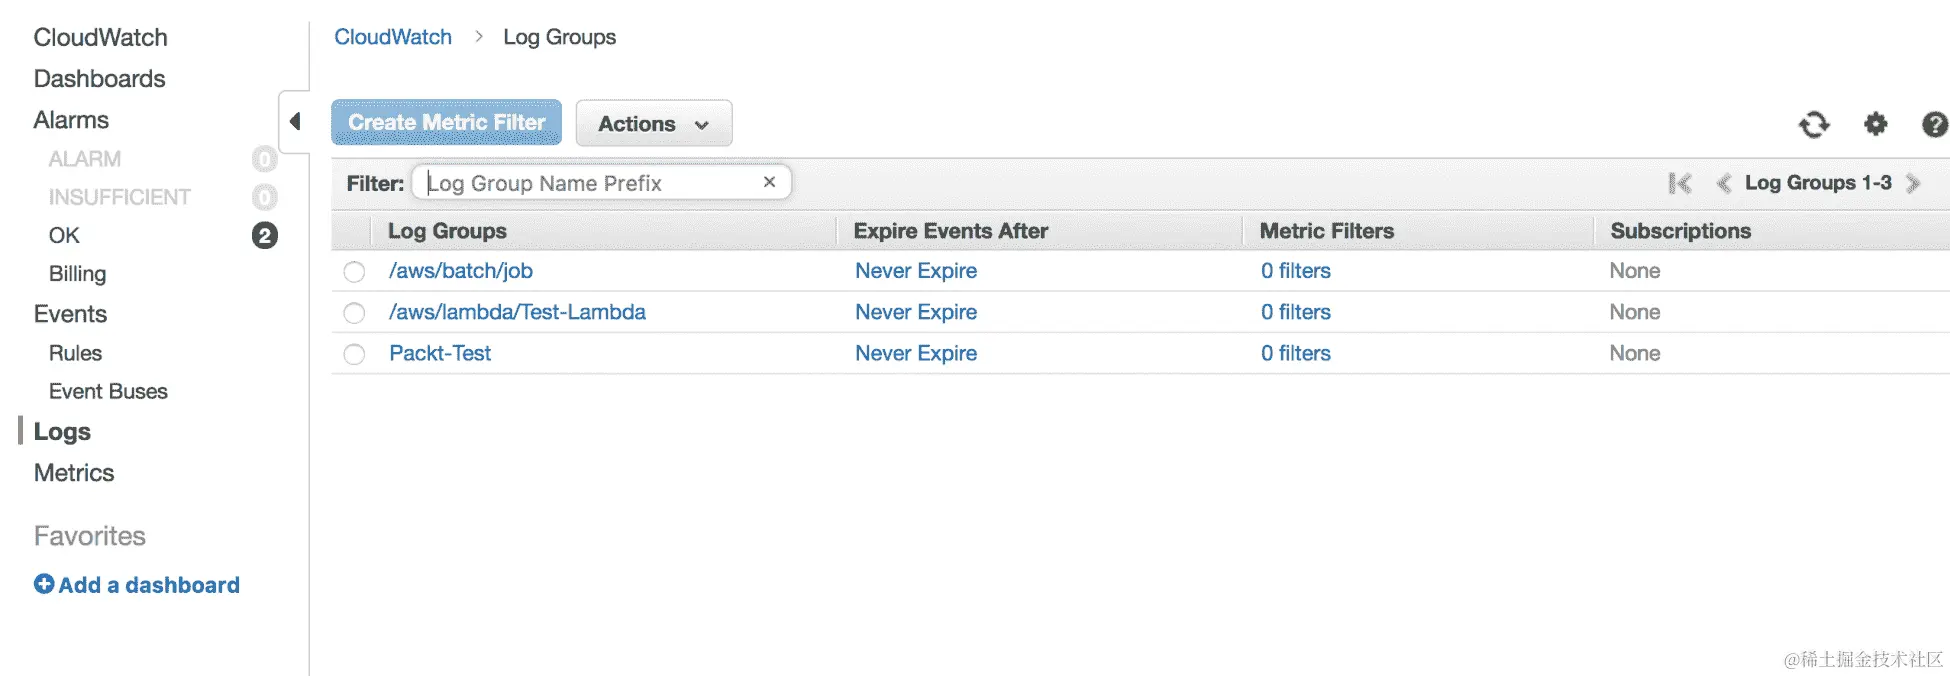Open 0 filters for /aws/batch/job
The height and width of the screenshot is (676, 1950).
(x=1296, y=271)
